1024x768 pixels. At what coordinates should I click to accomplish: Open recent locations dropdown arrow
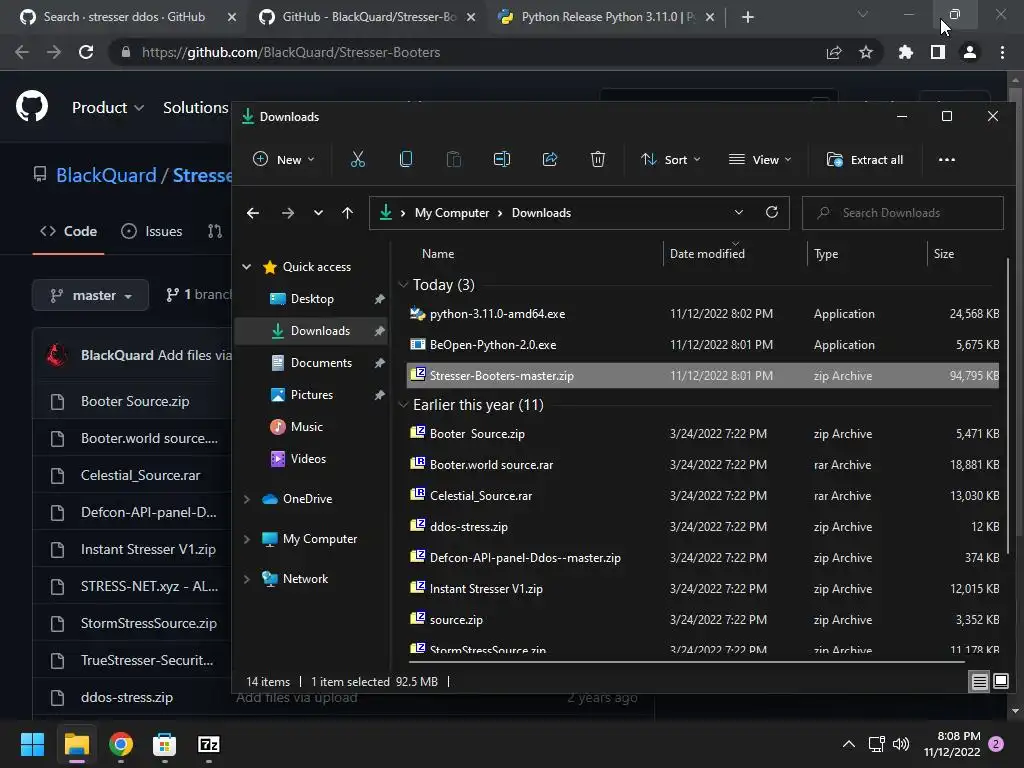318,213
